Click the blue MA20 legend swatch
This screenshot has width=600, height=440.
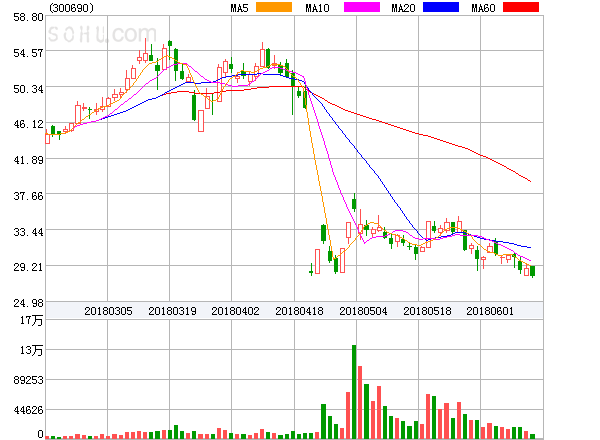click(441, 7)
